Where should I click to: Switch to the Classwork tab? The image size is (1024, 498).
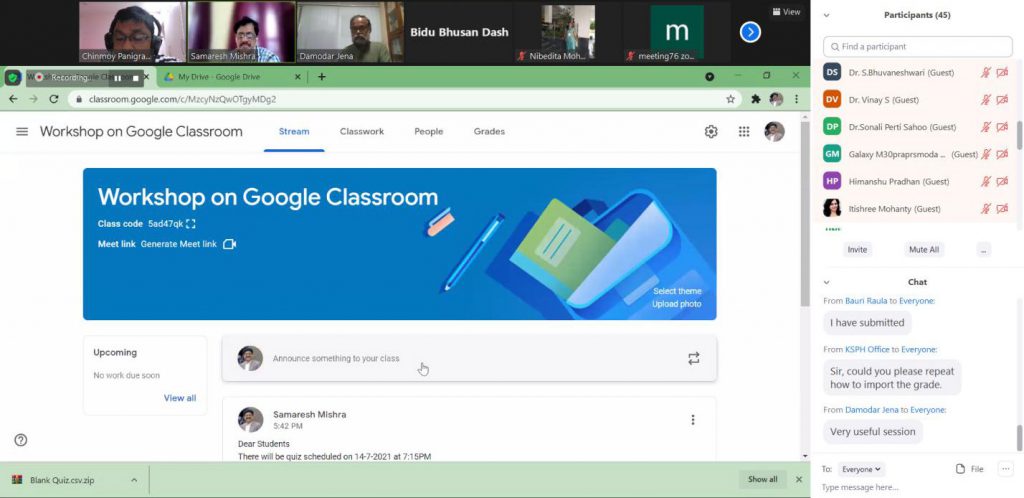(x=362, y=131)
